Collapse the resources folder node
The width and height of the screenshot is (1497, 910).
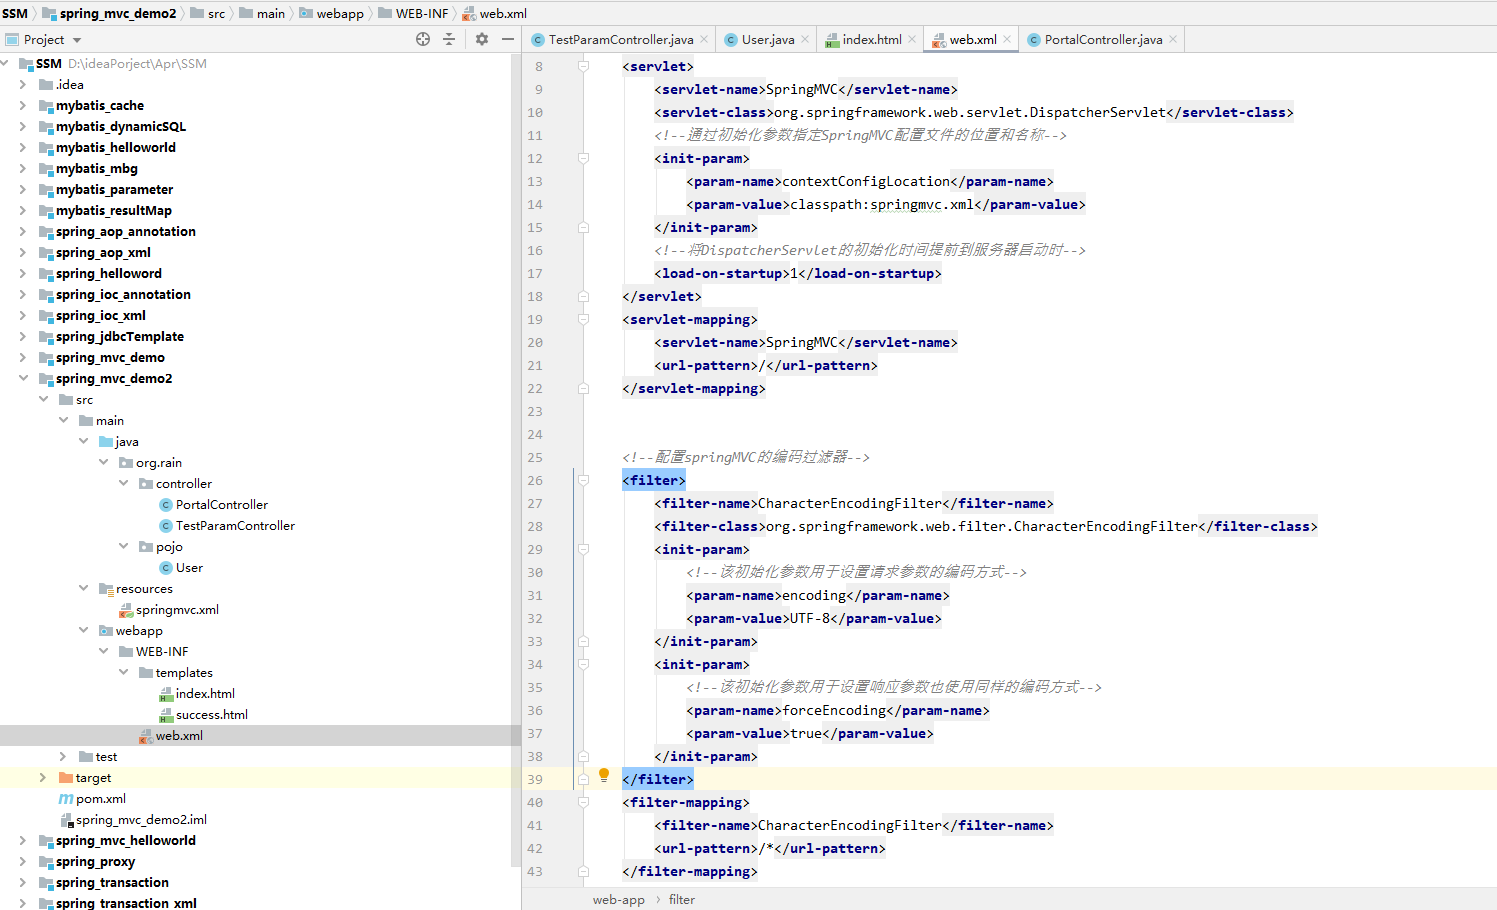click(84, 588)
